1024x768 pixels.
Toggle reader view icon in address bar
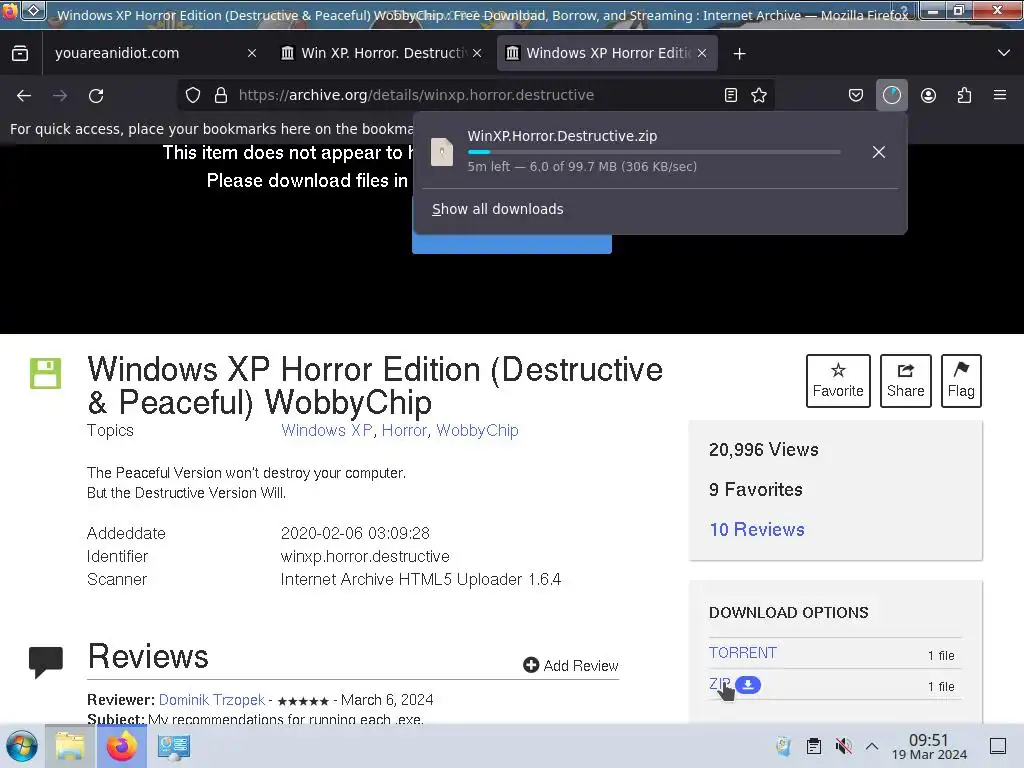coord(731,95)
